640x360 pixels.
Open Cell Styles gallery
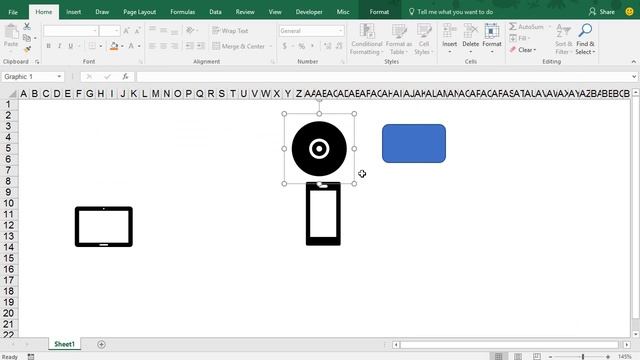pos(424,39)
